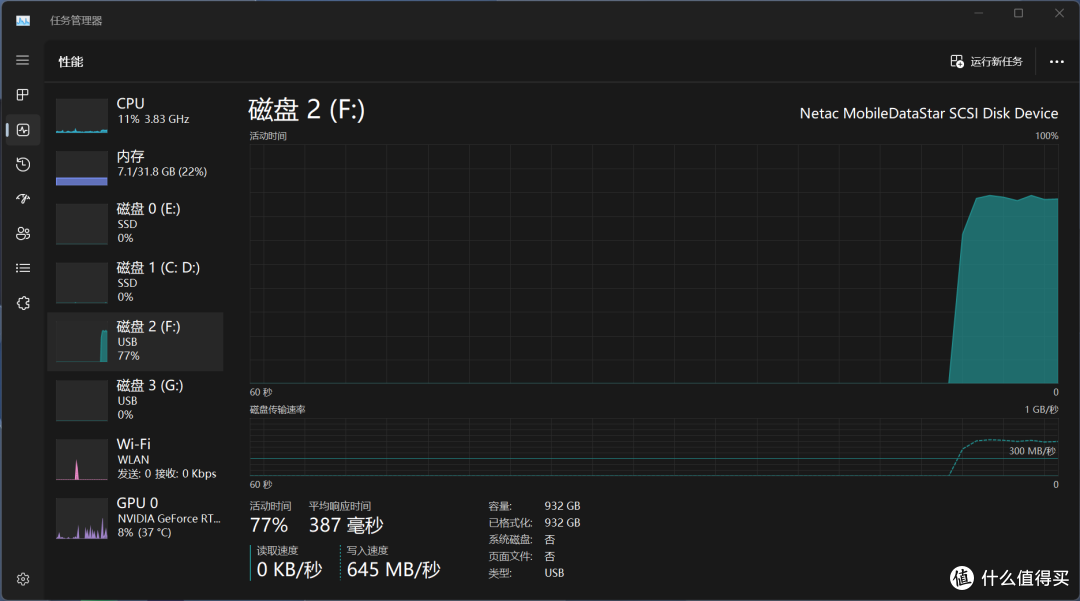1080x601 pixels.
Task: Select 磁盘 2 (F:) entry
Action: pos(136,341)
